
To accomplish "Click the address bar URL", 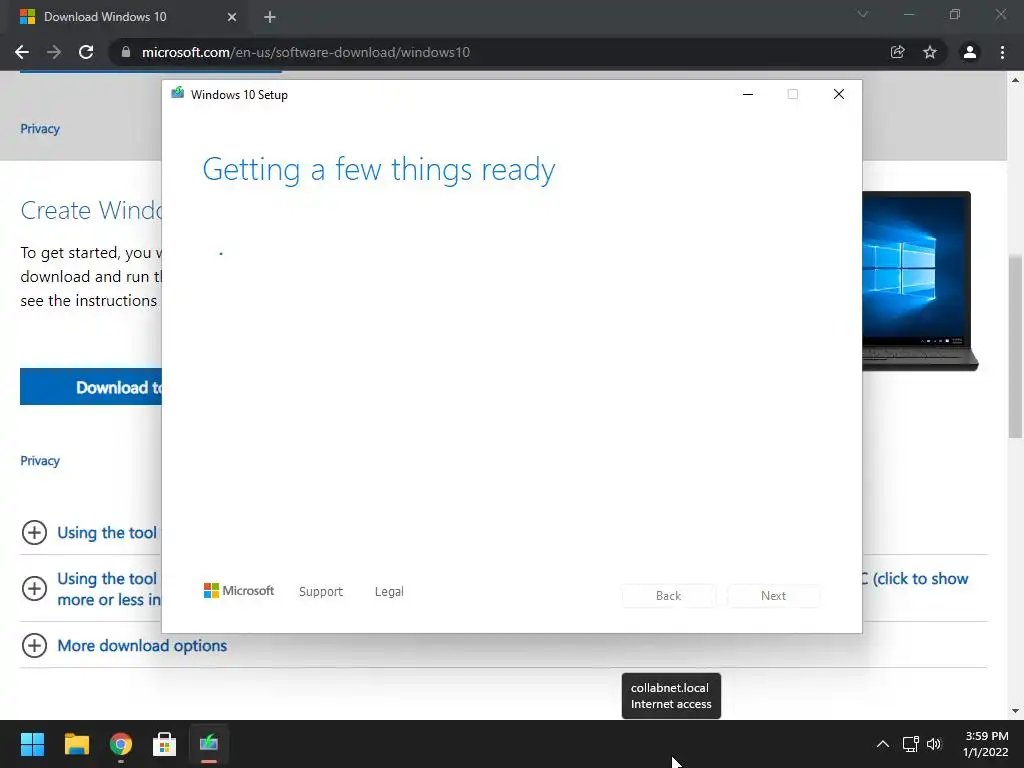I will [x=306, y=52].
